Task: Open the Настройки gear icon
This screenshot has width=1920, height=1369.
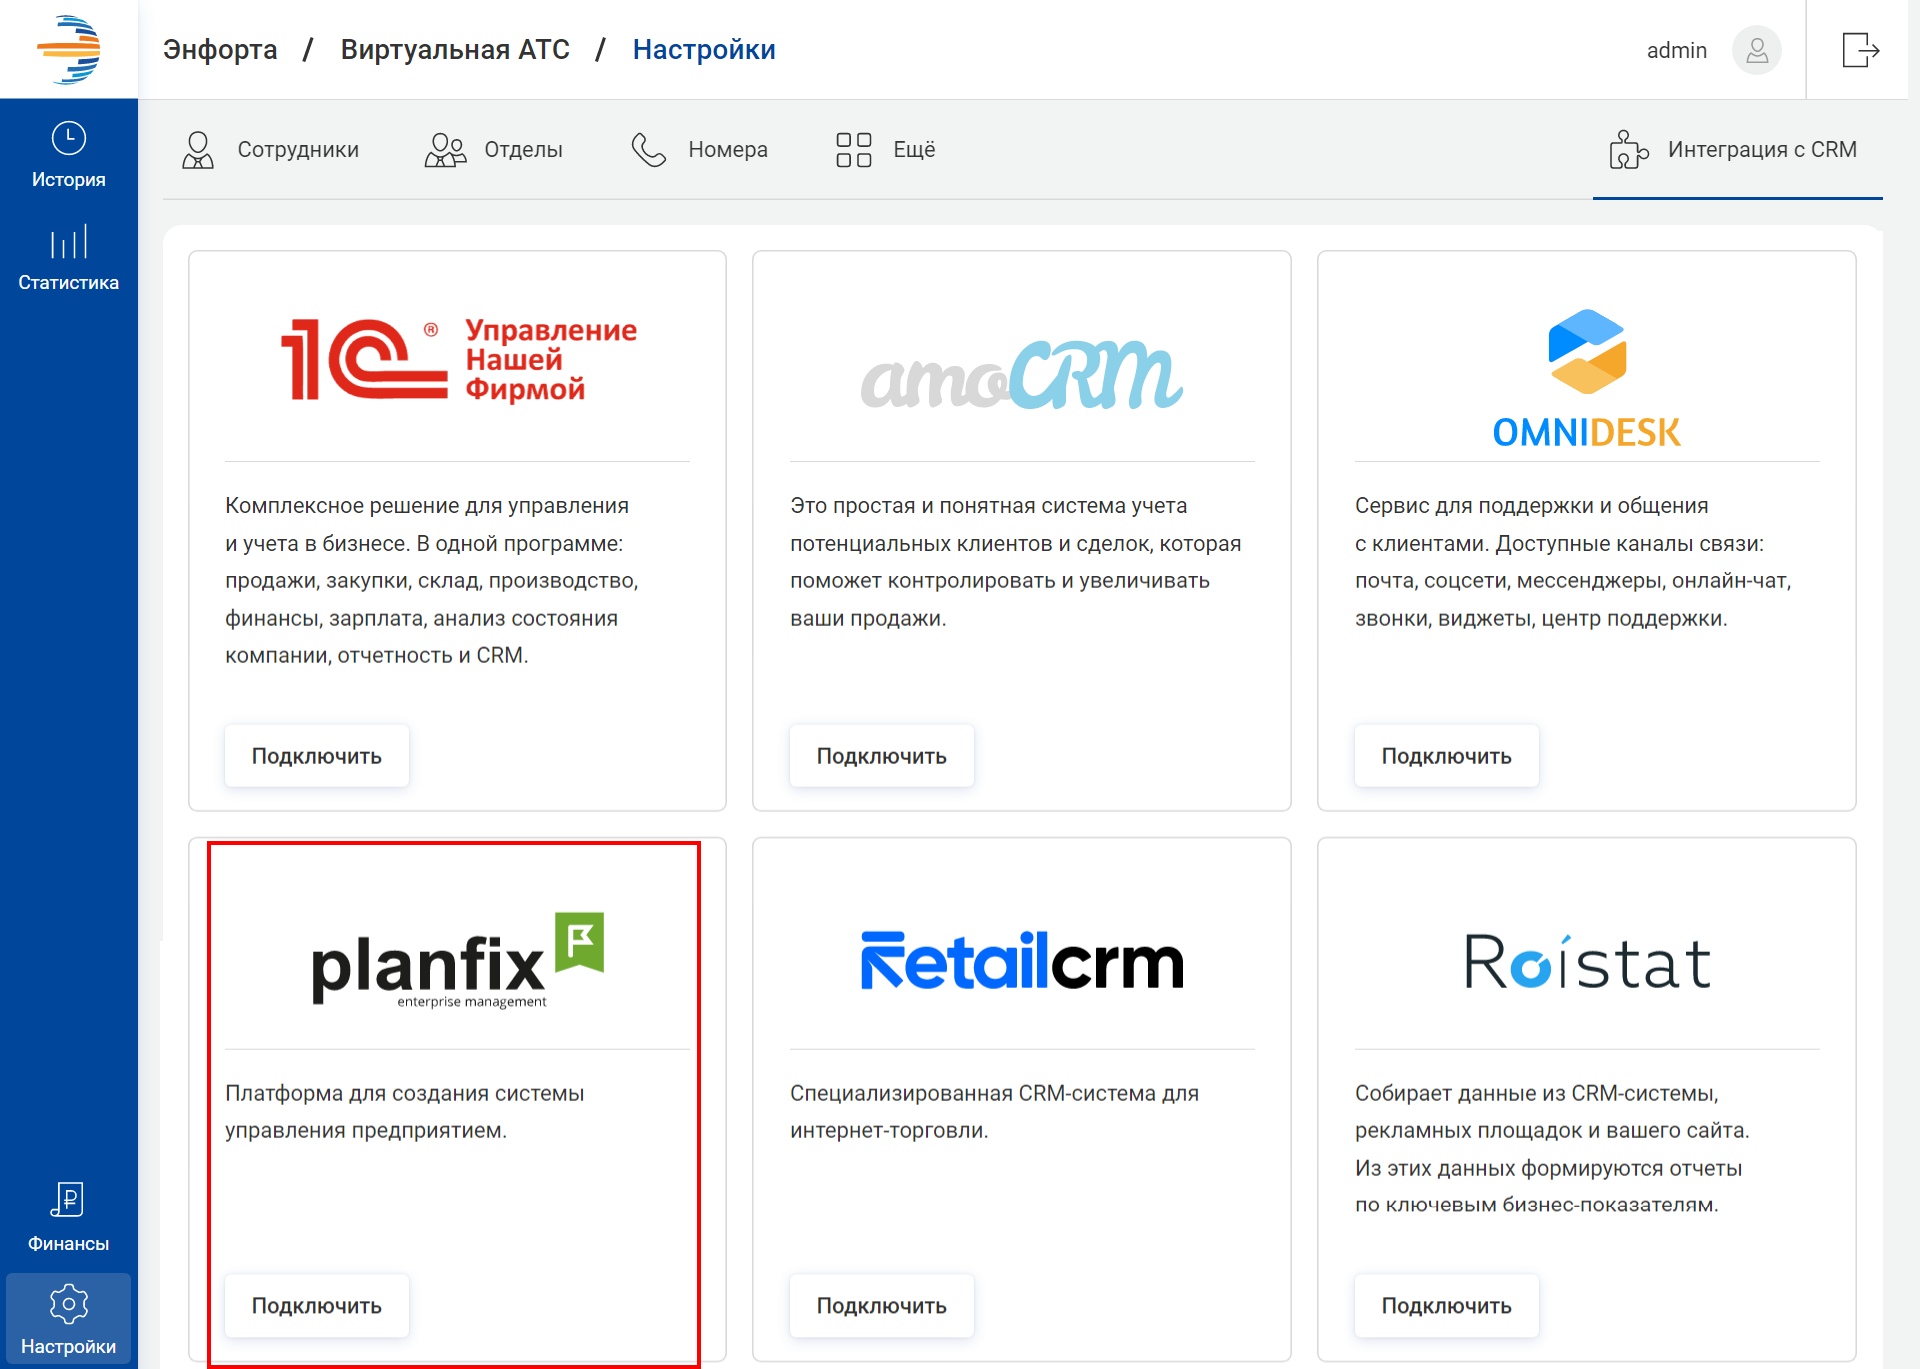Action: click(x=69, y=1304)
